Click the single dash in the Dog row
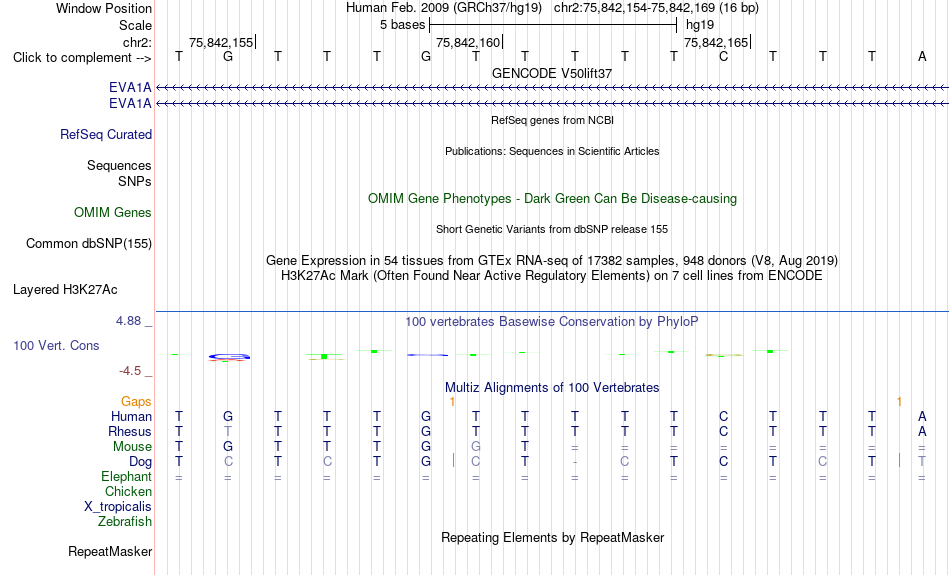 pyautogui.click(x=575, y=462)
